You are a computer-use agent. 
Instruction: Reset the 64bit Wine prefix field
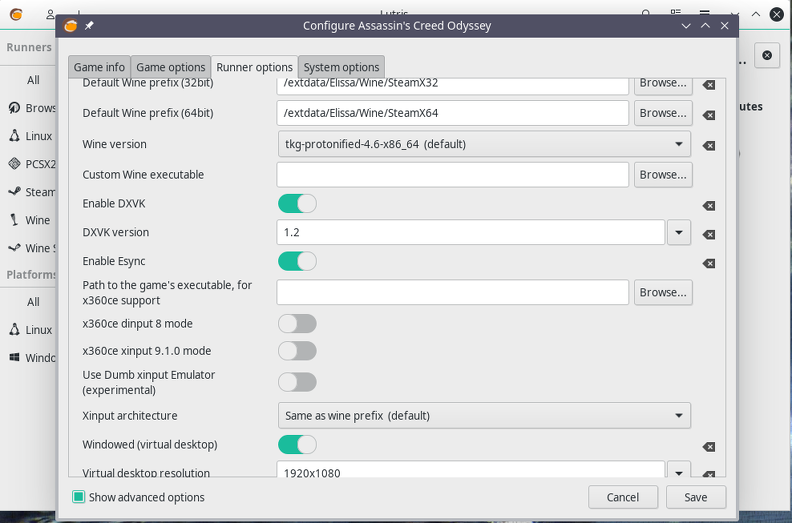(709, 115)
